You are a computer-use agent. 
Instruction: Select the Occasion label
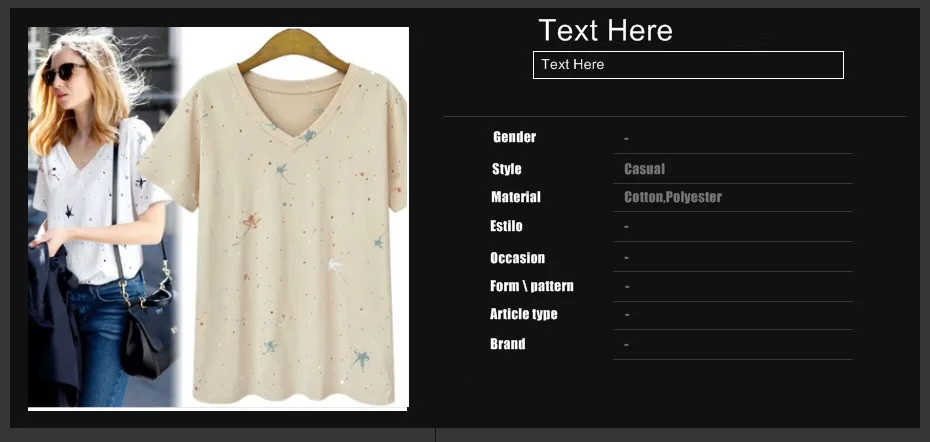(517, 258)
